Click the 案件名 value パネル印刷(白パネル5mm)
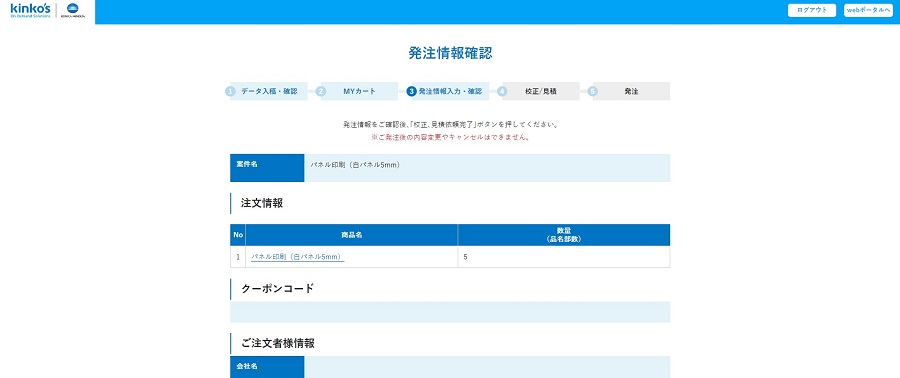Screen dimensions: 900x378 pyautogui.click(x=355, y=165)
